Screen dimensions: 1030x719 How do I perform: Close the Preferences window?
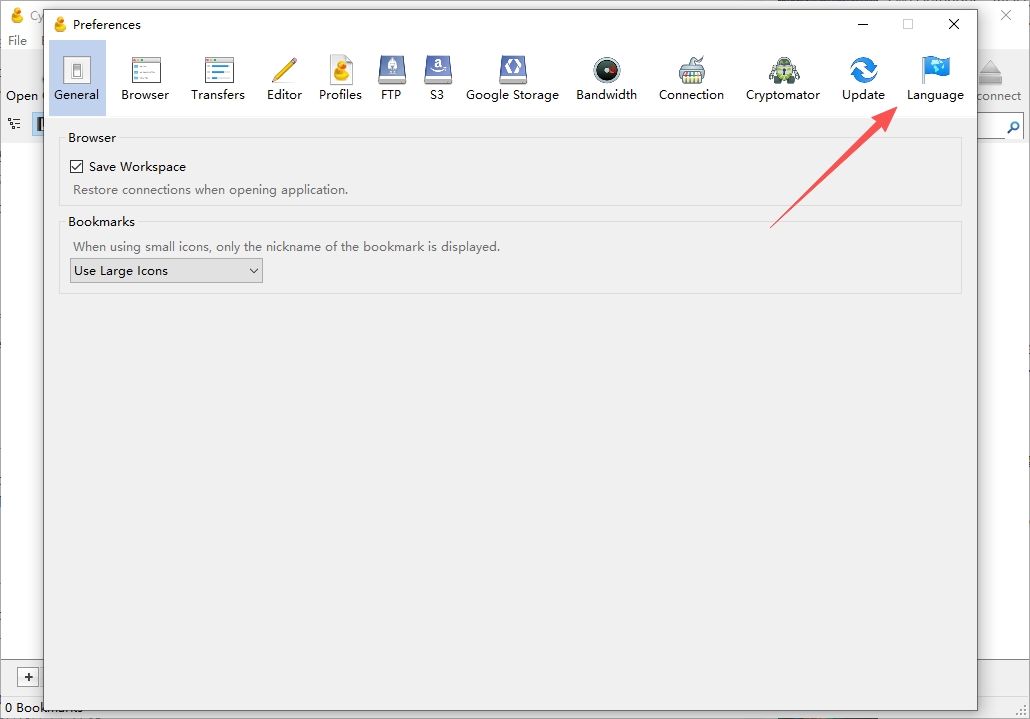pyautogui.click(x=954, y=24)
